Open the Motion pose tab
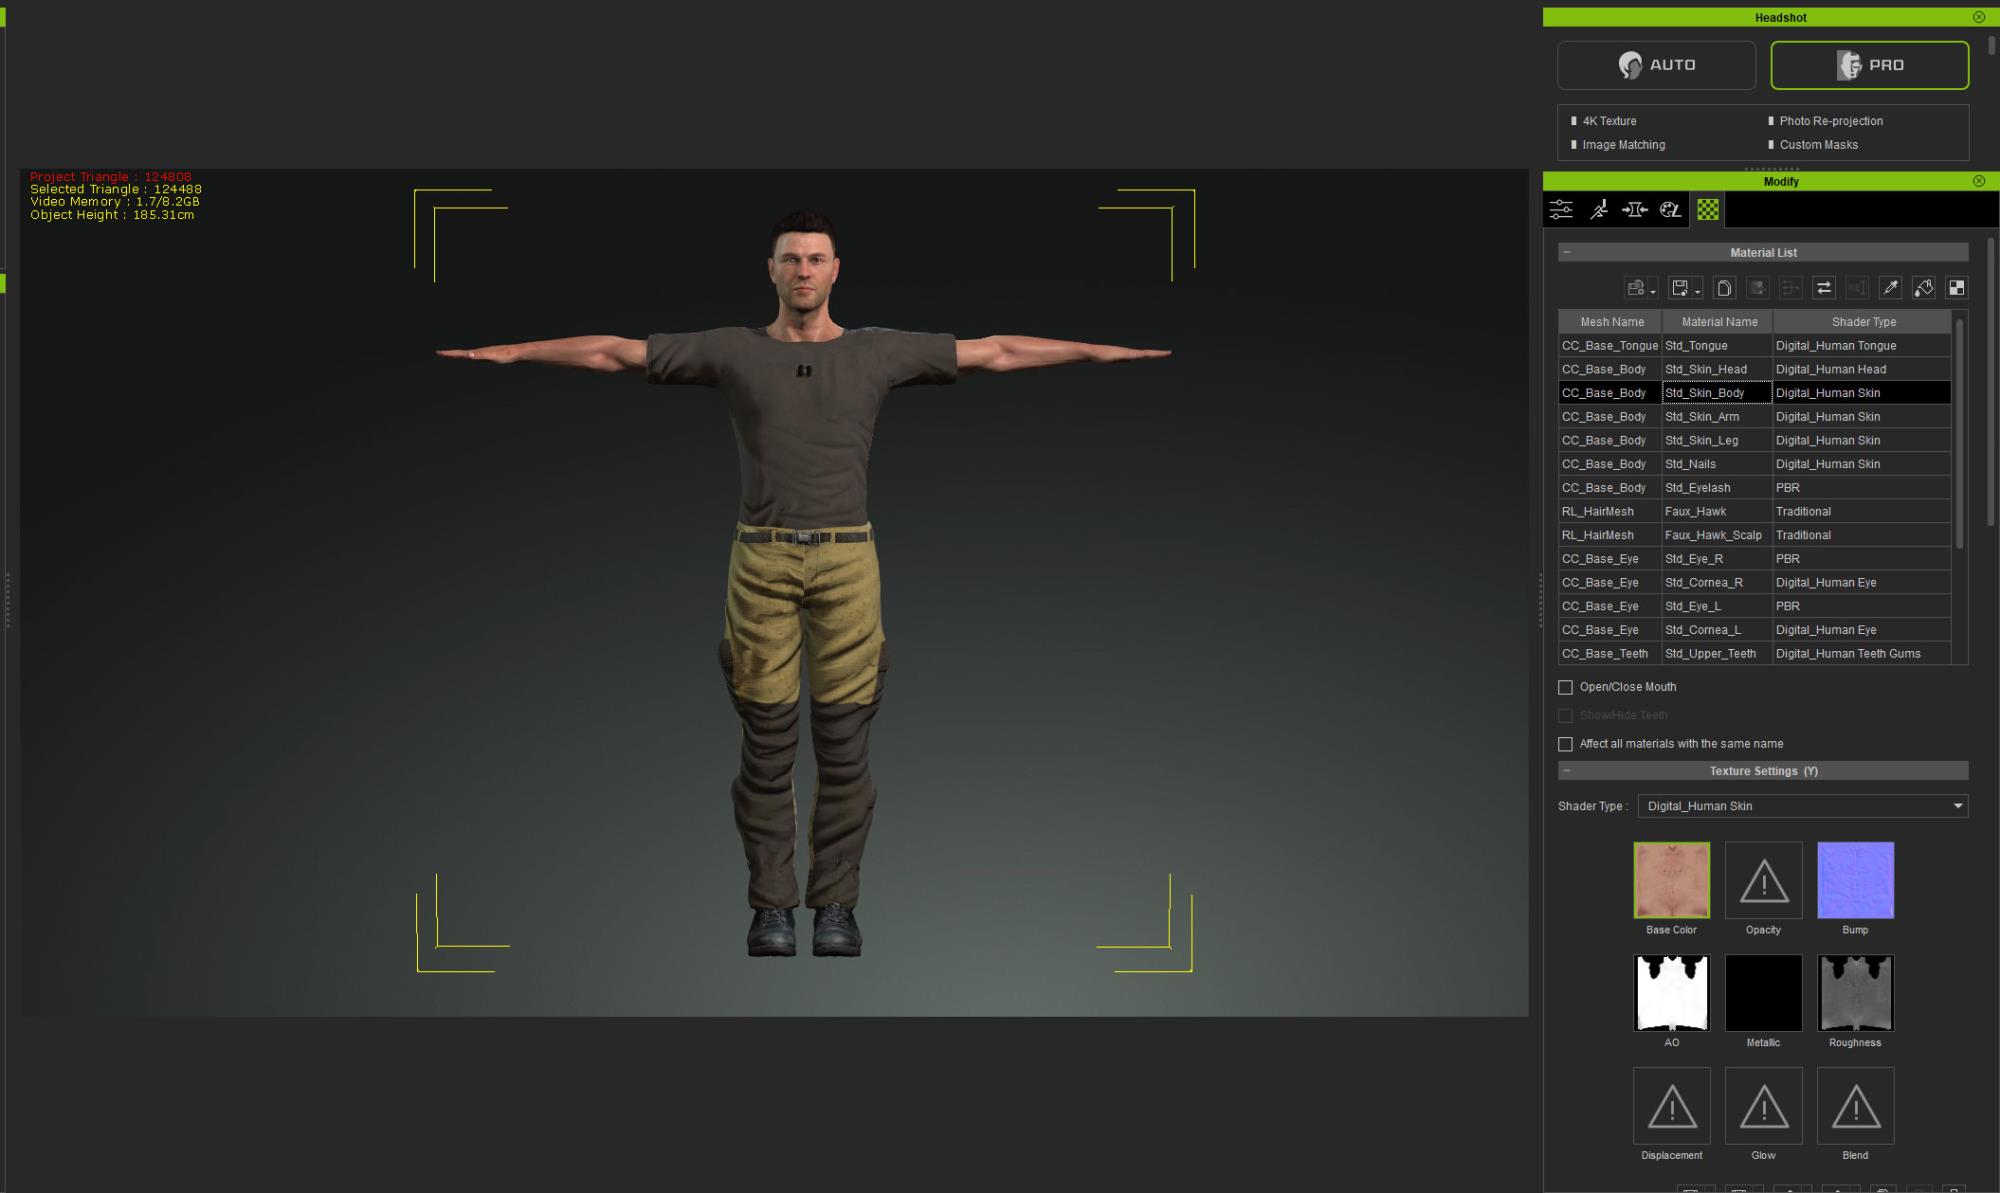Screen dimensions: 2000x1193 (1599, 209)
